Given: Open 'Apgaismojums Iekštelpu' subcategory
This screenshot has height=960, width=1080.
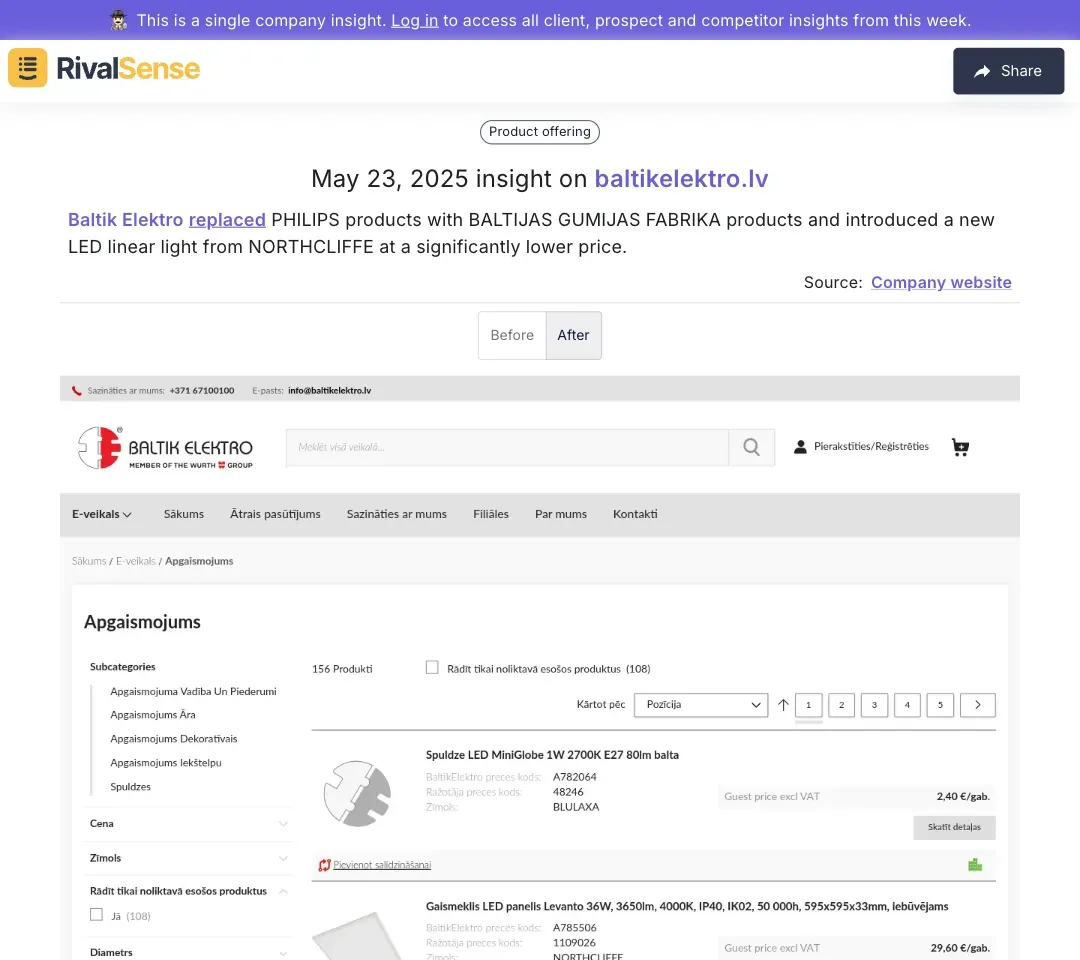Looking at the screenshot, I should [166, 763].
